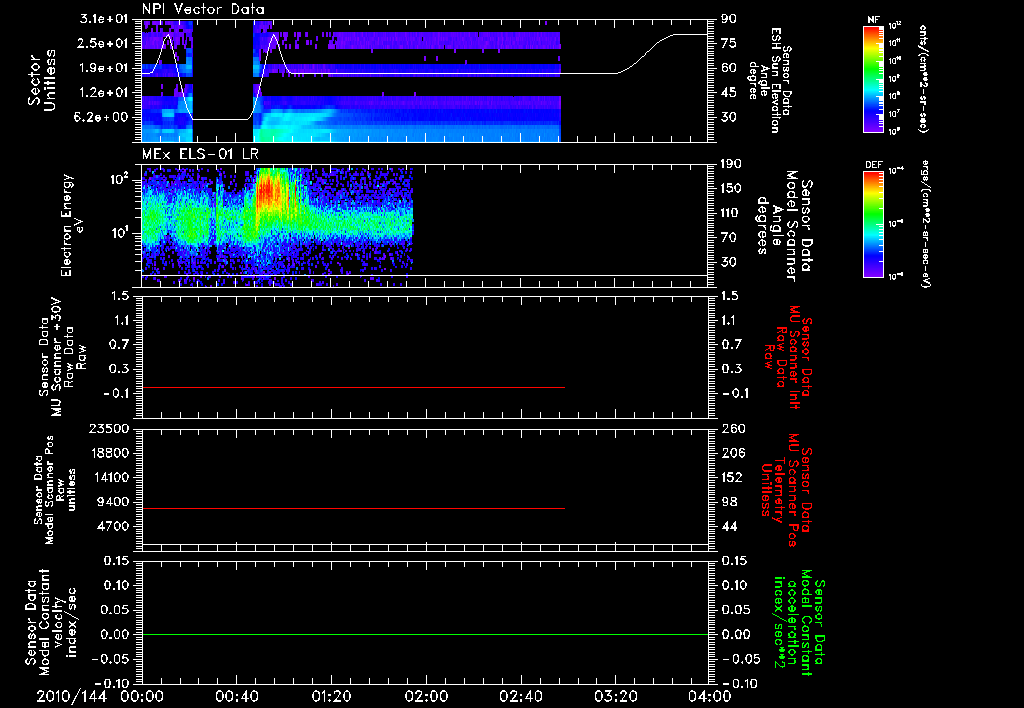The image size is (1024, 708).
Task: Click the red trace in the MU Scanner +30V plot
Action: pyautogui.click(x=353, y=388)
